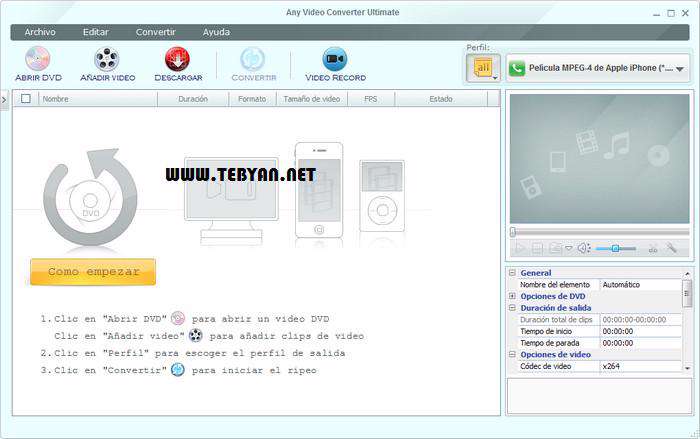Adjust the volume slider handle
700x439 pixels.
pos(615,249)
